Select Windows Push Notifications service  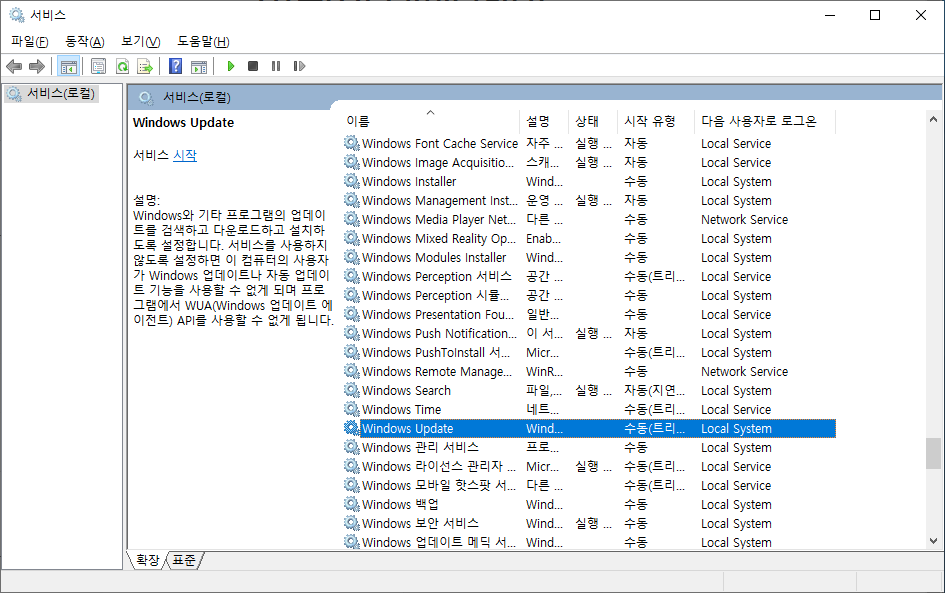(x=589, y=333)
